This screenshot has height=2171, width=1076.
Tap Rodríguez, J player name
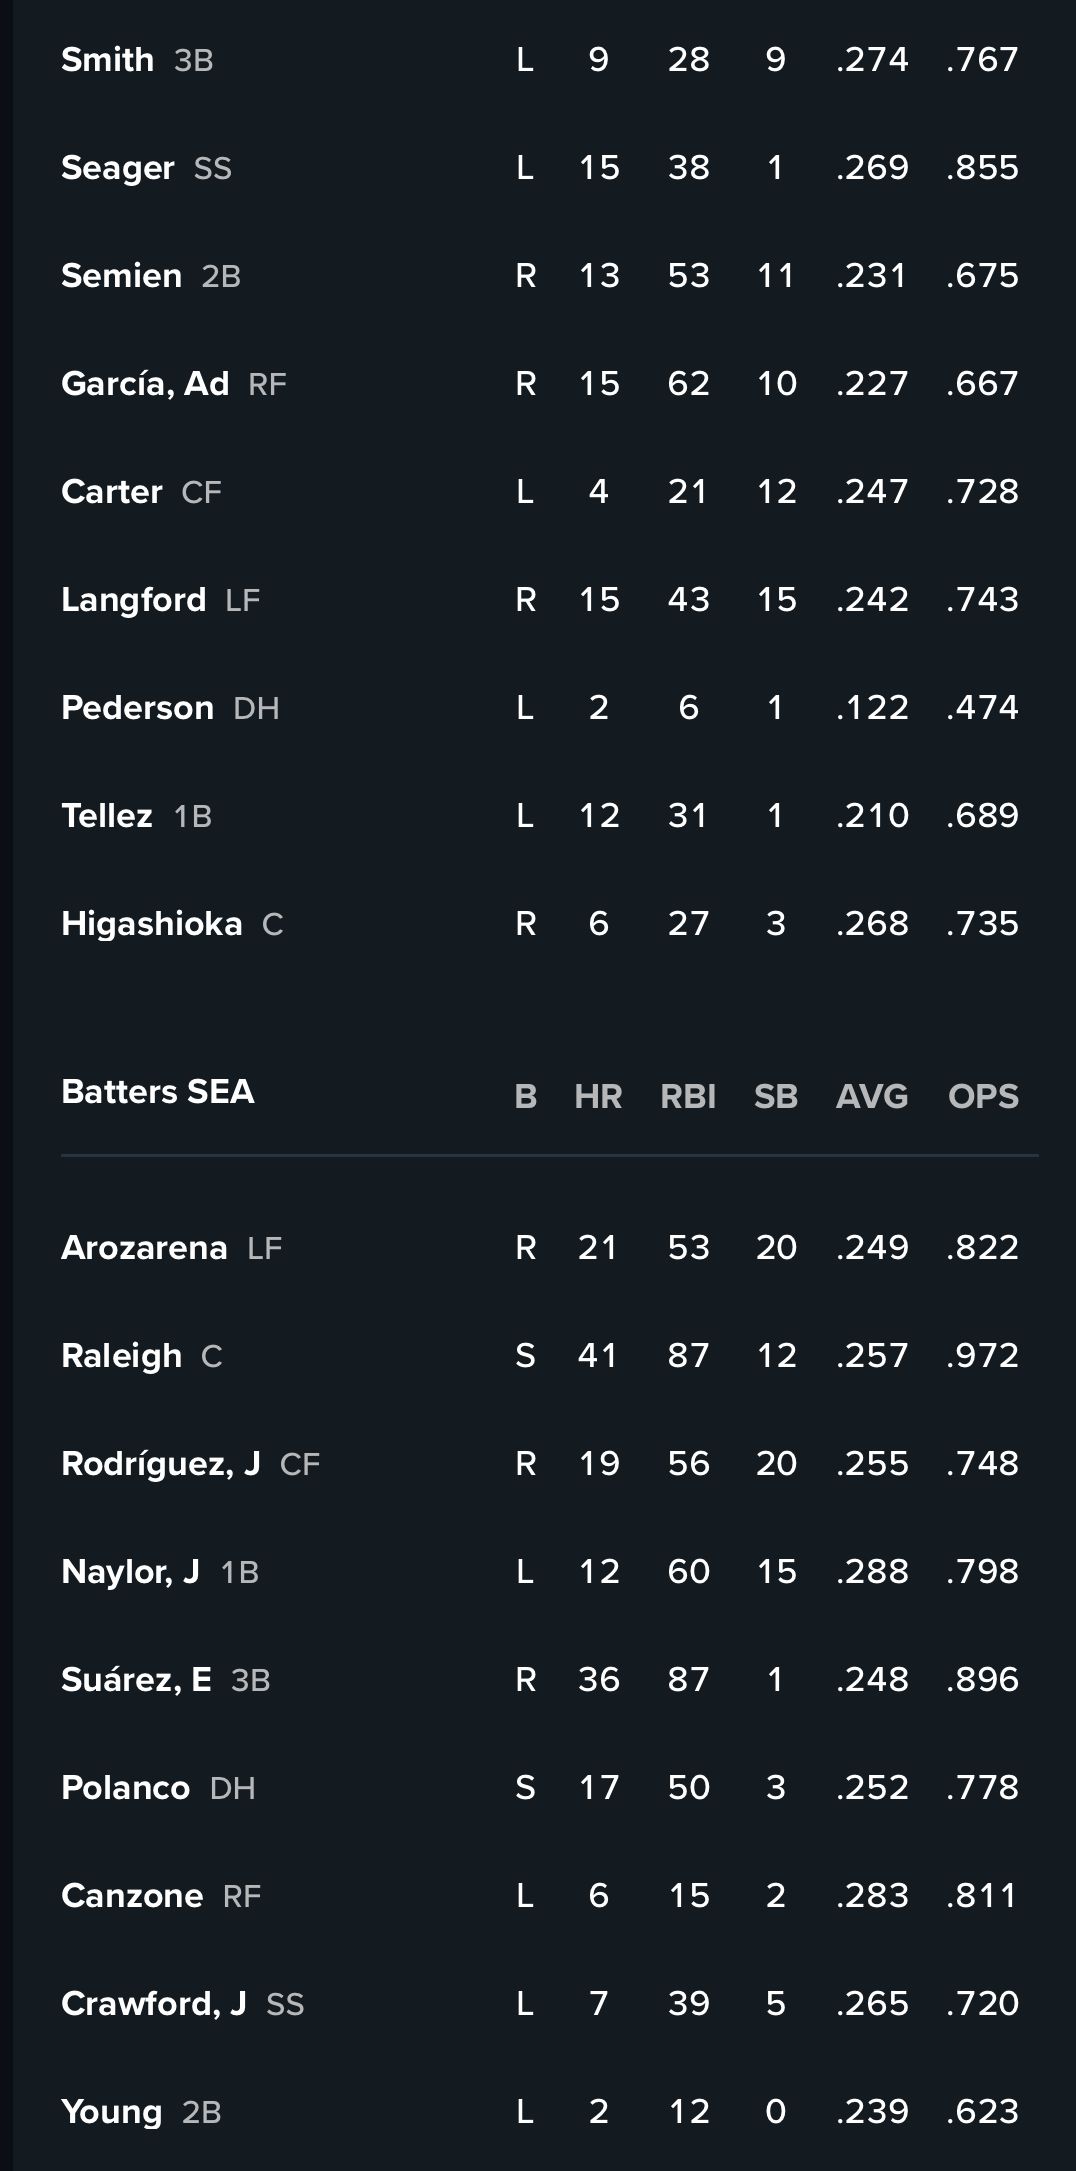point(160,1464)
